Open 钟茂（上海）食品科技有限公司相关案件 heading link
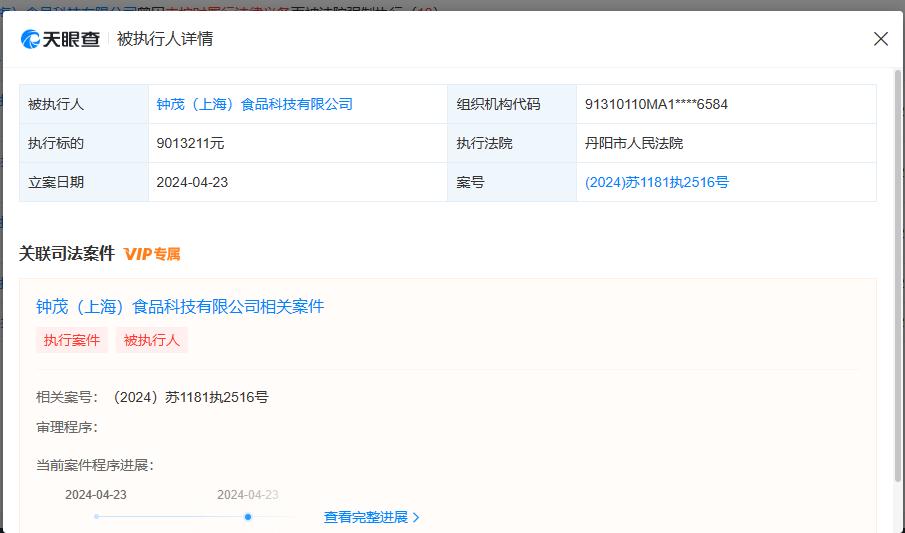This screenshot has height=533, width=905. click(x=180, y=307)
